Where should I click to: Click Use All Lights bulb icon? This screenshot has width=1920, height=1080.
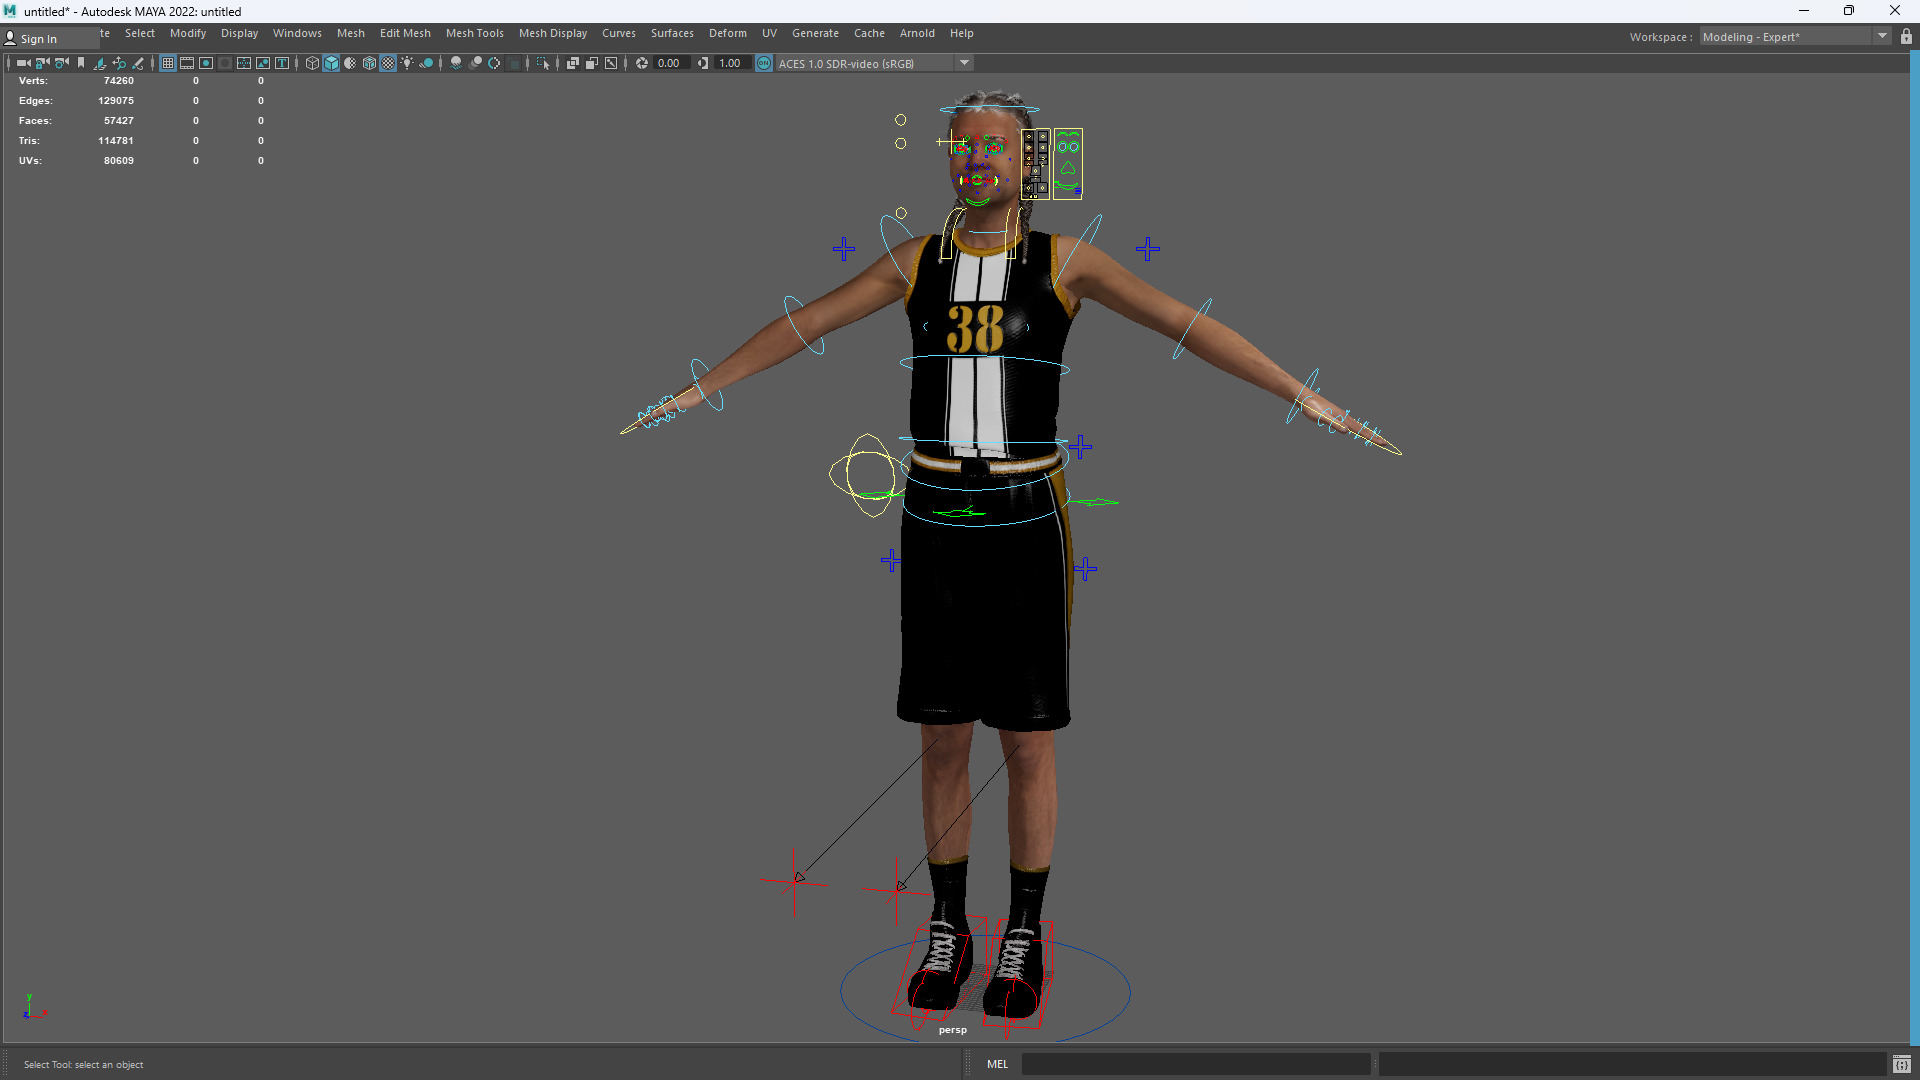[407, 63]
